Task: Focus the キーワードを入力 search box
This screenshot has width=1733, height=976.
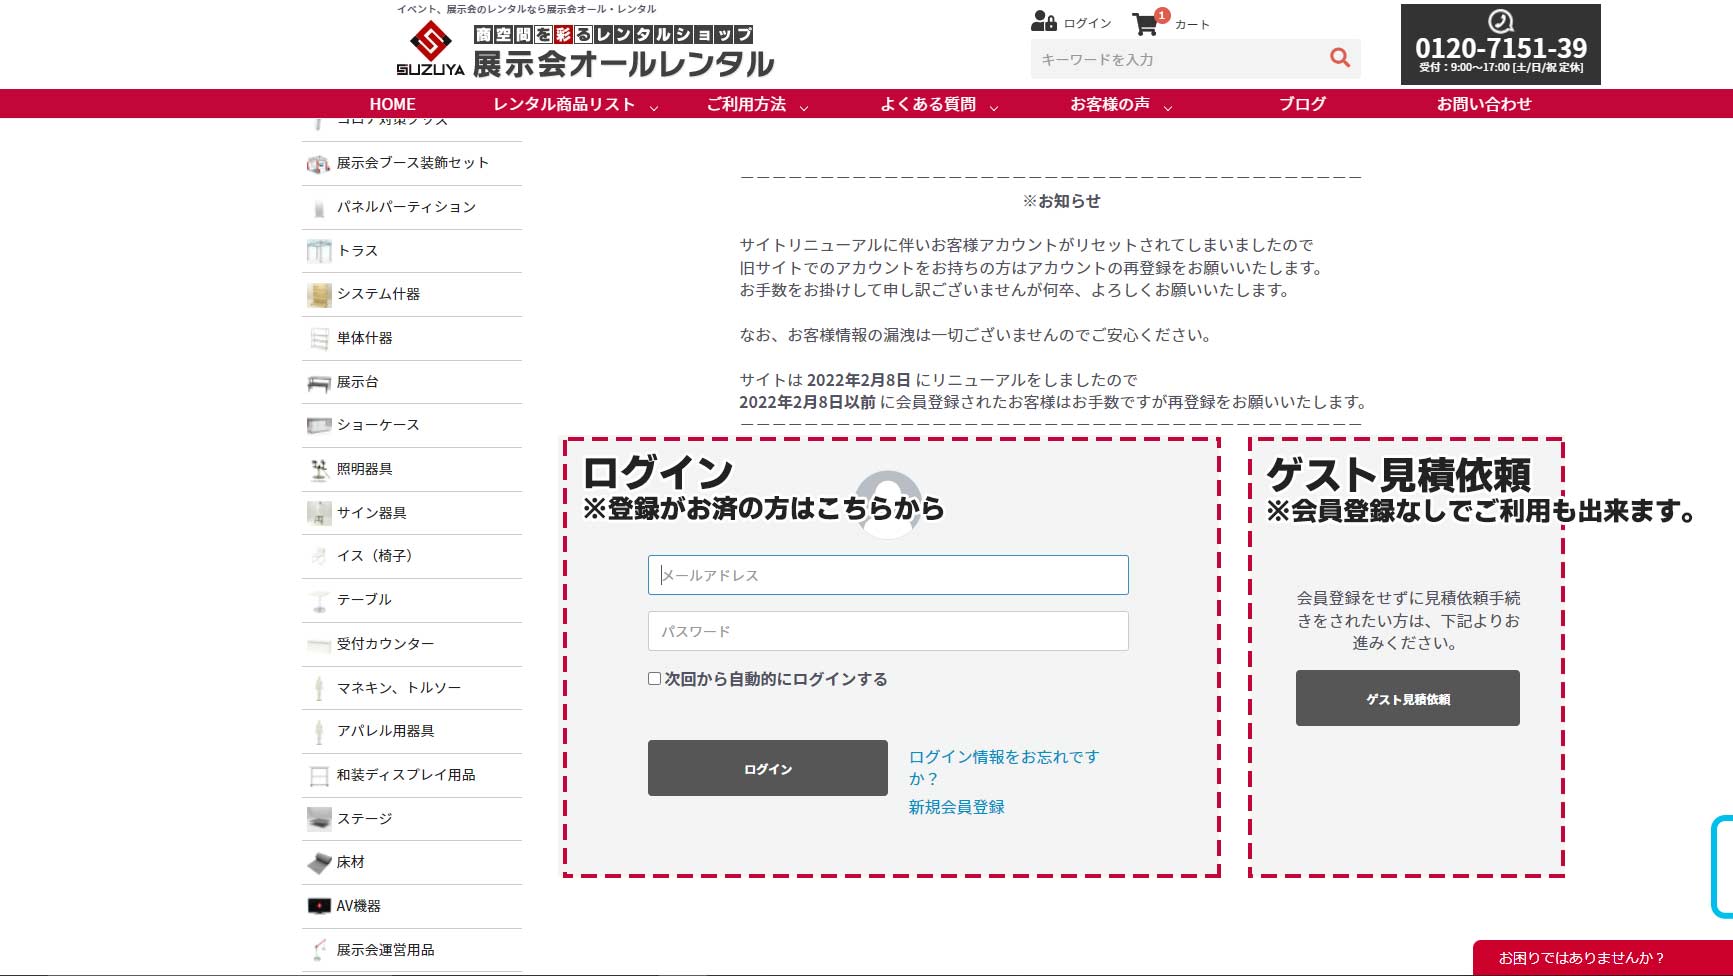Action: (1175, 59)
